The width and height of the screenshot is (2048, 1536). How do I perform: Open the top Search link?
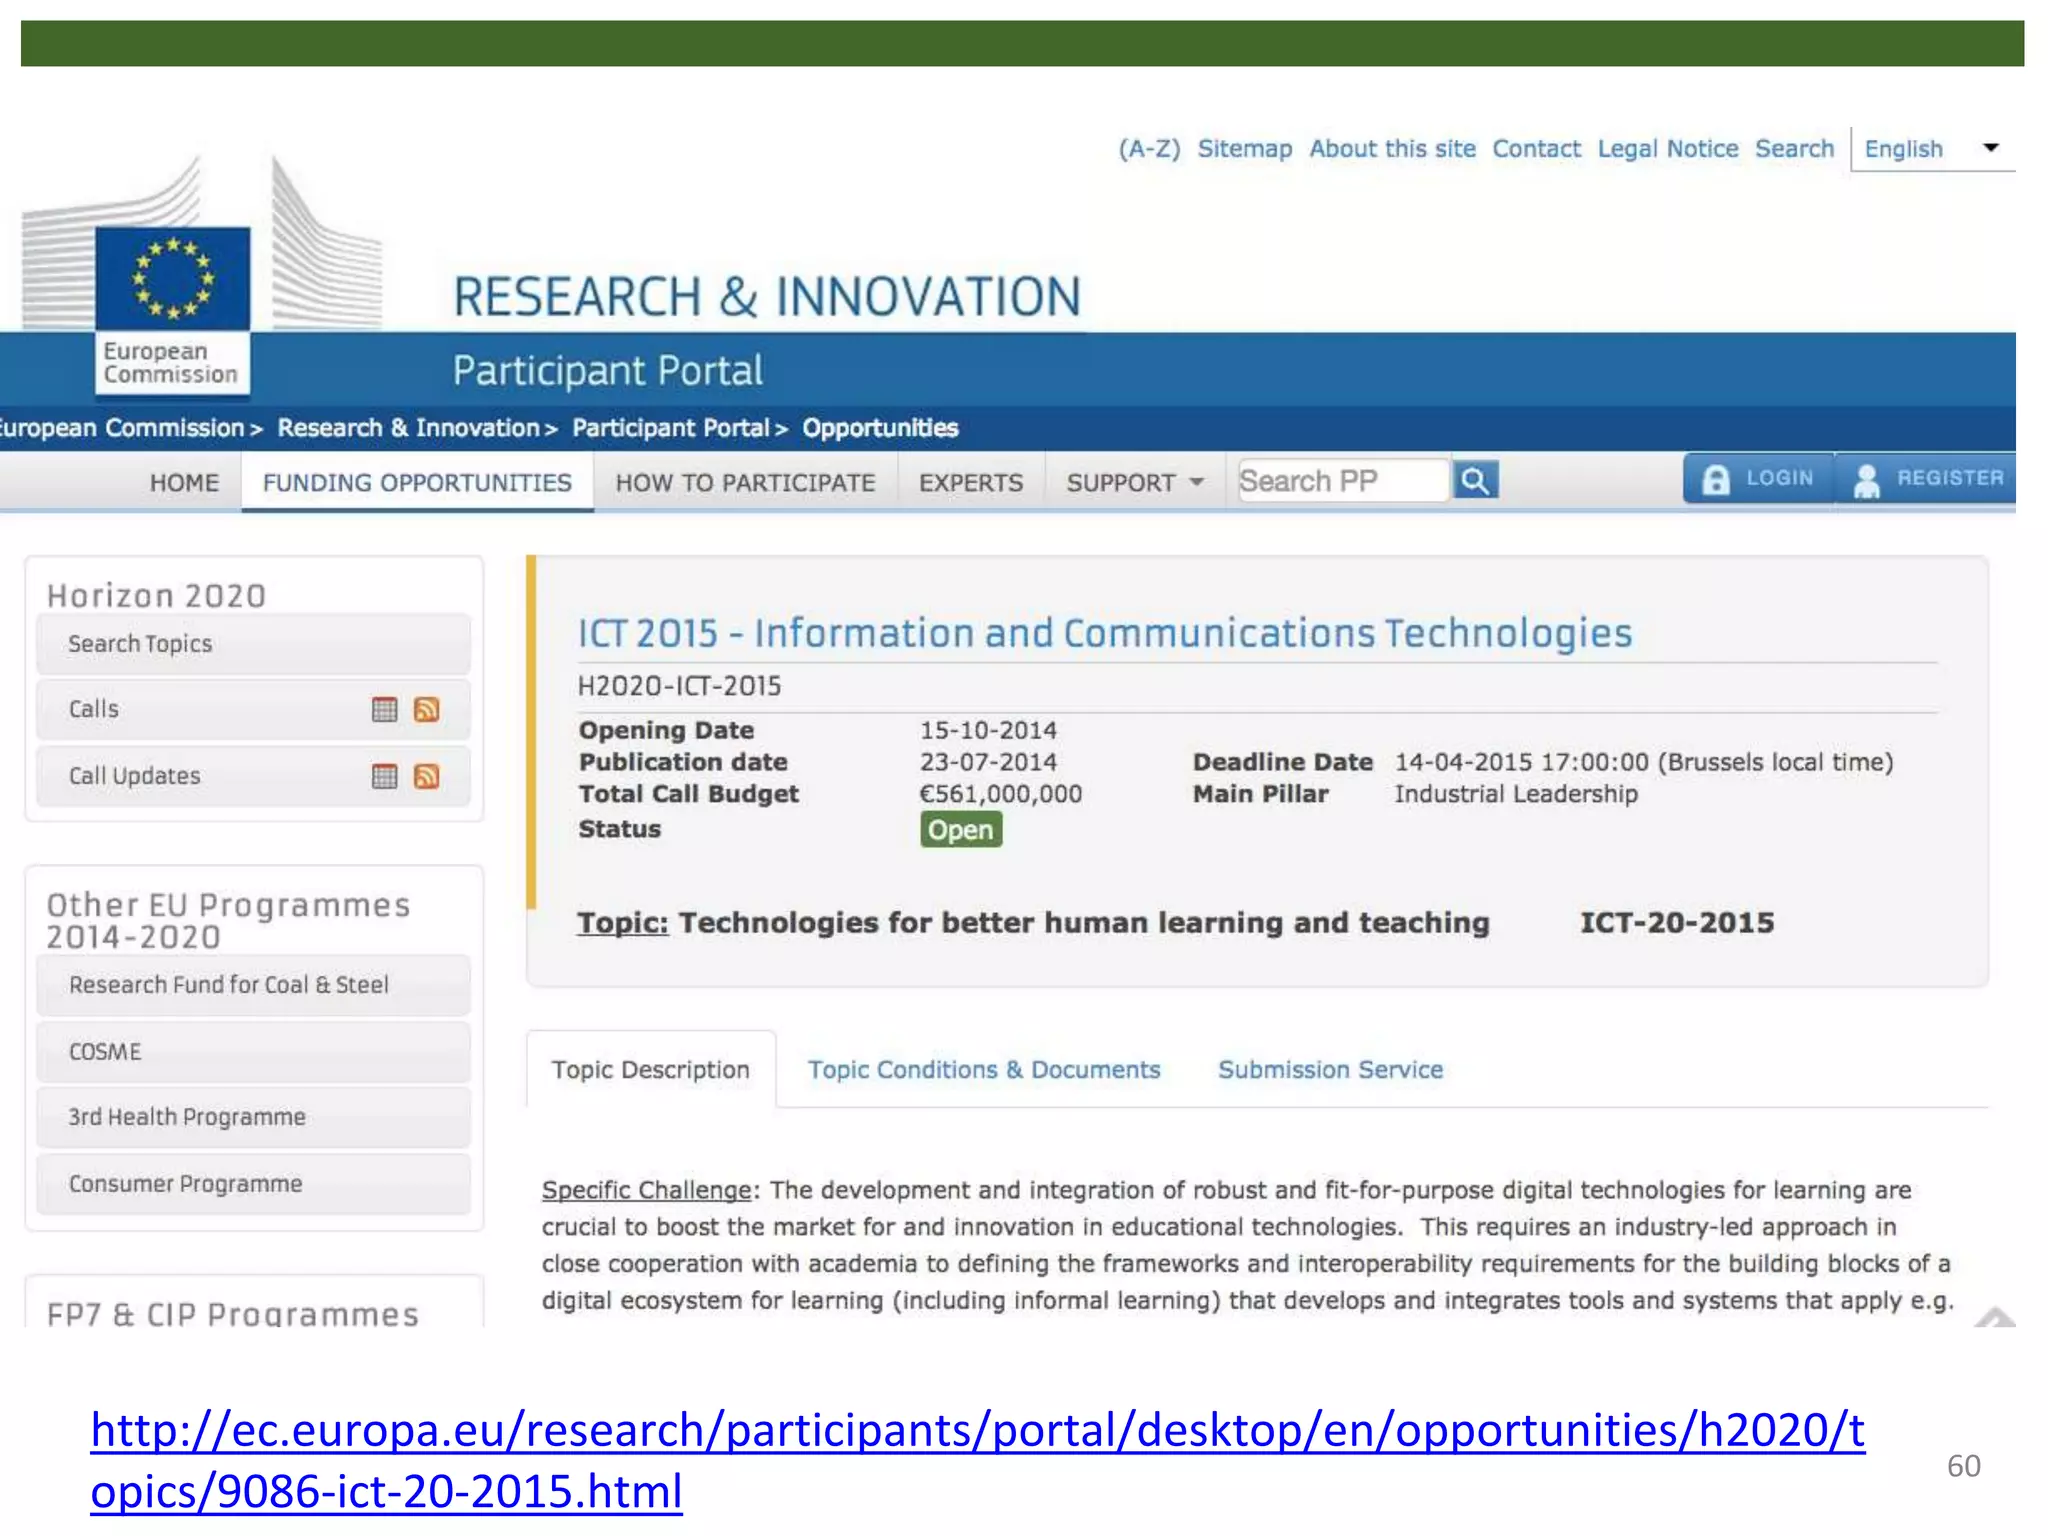(1795, 149)
